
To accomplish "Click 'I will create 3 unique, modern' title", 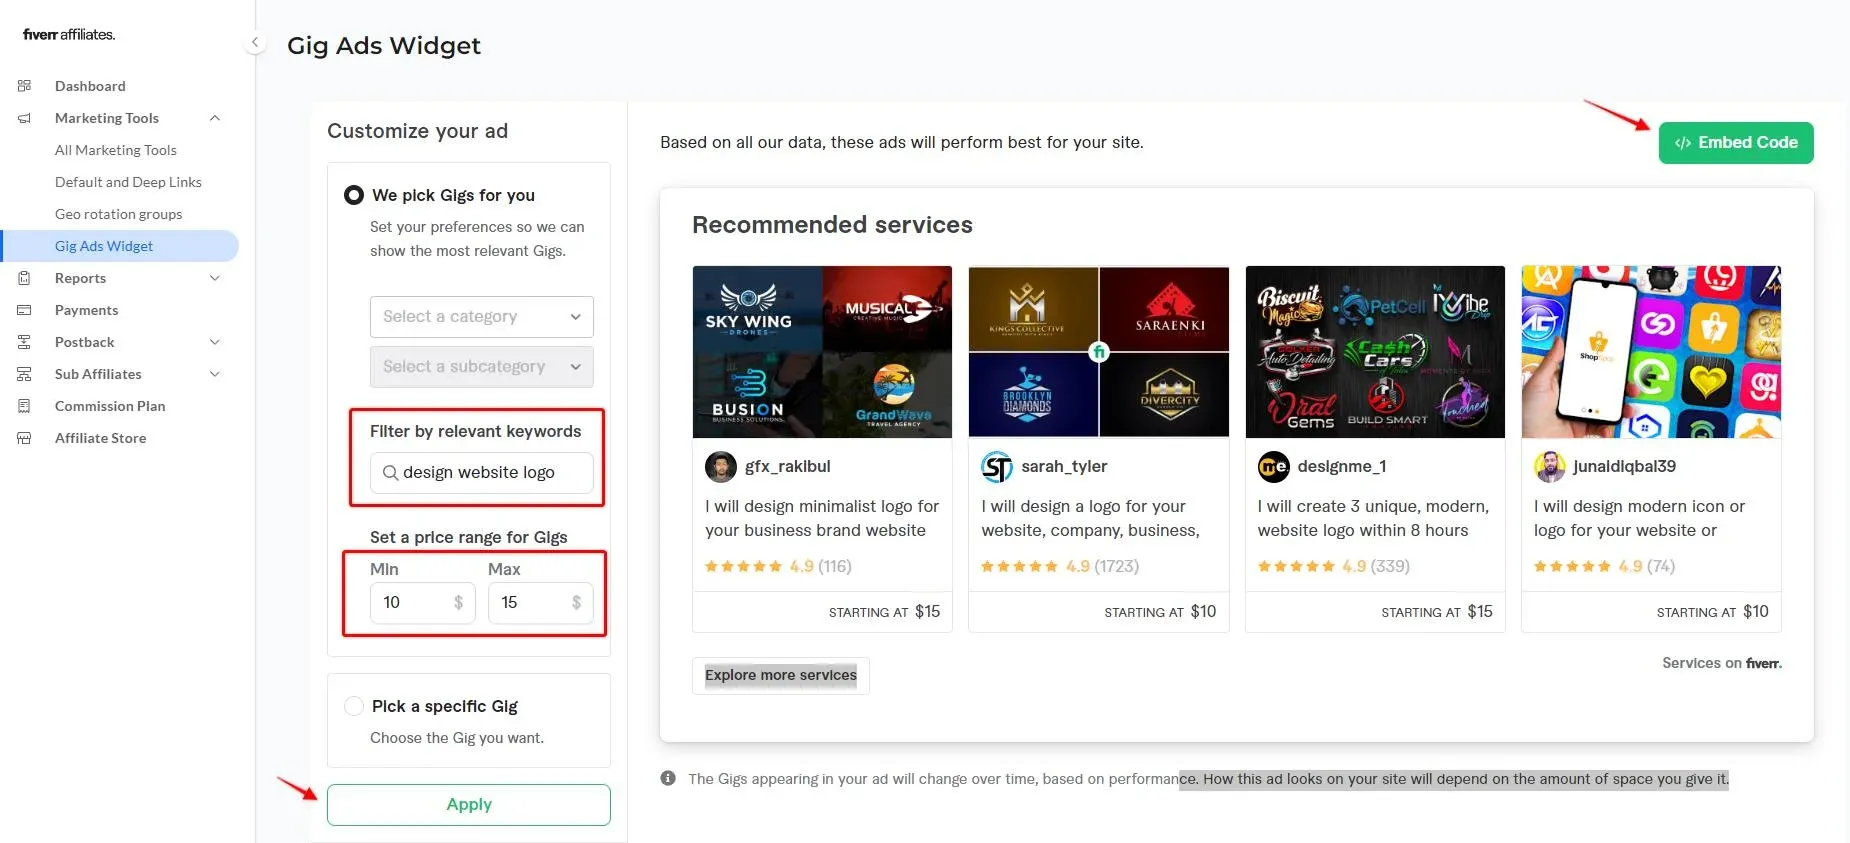I will 1374,518.
